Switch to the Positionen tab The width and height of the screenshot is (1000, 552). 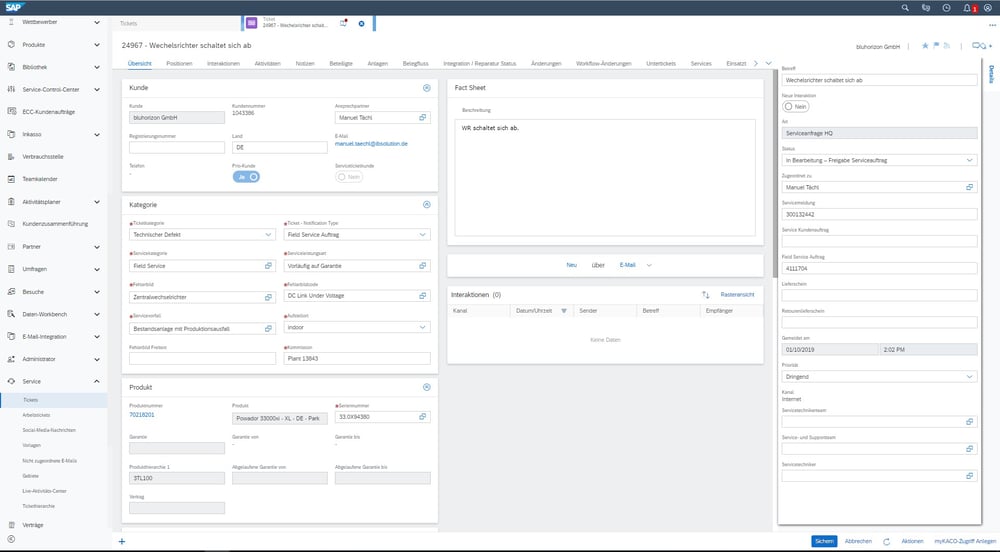tap(179, 64)
